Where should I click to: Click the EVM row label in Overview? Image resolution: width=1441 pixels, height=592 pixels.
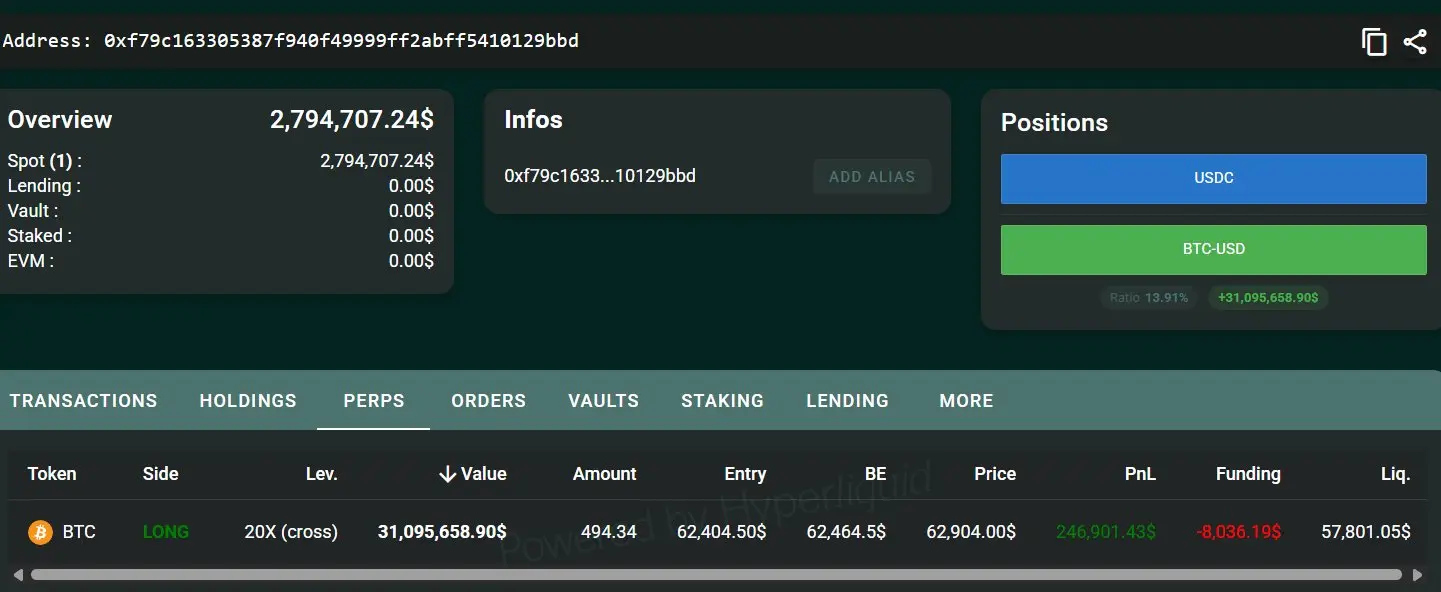[31, 261]
